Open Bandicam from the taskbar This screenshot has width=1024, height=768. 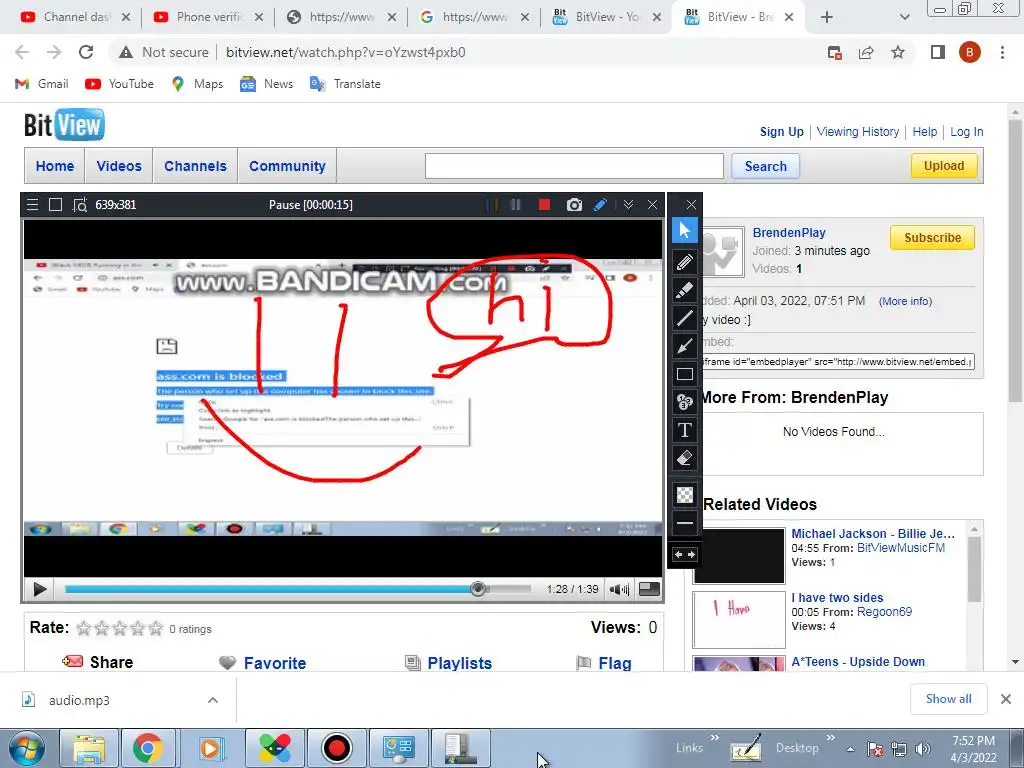coord(338,748)
